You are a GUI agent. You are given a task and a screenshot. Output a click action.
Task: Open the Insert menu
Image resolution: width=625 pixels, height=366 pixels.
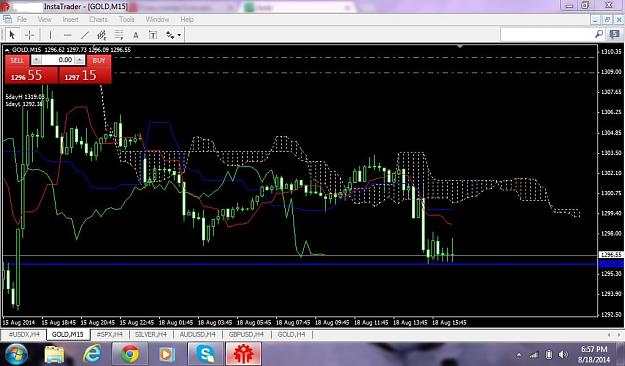coord(70,19)
